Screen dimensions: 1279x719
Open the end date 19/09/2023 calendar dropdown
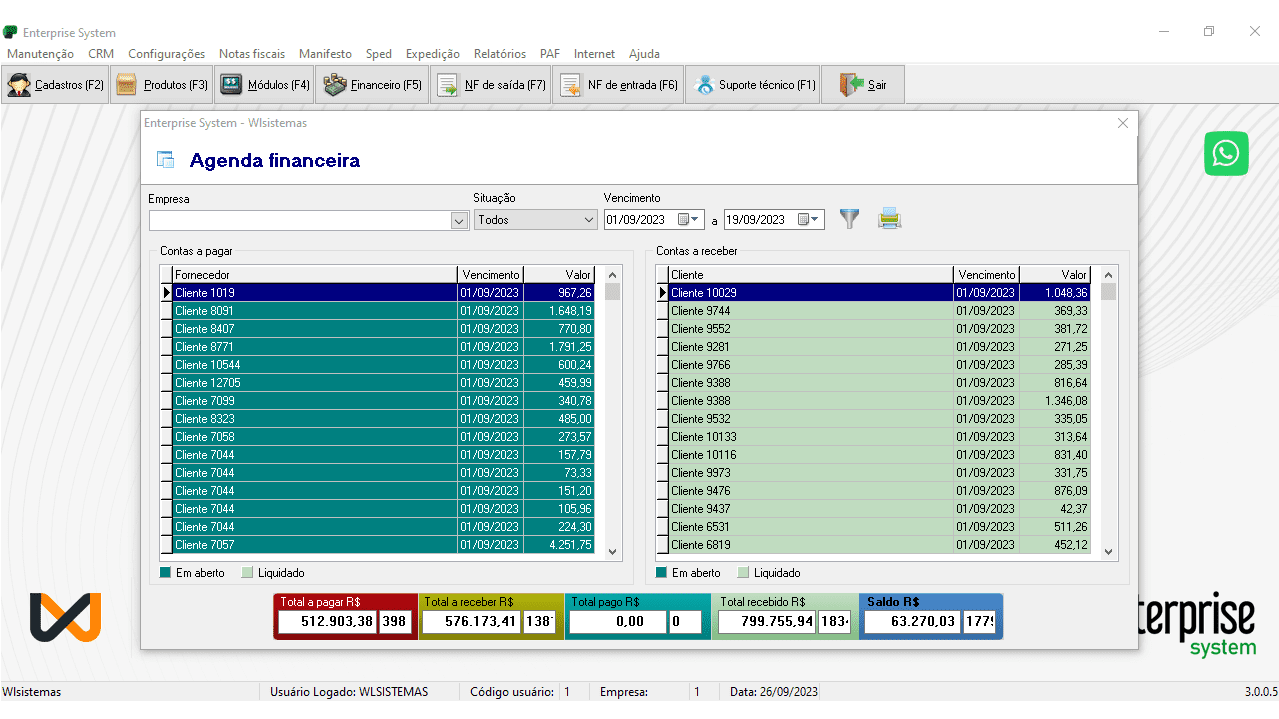[810, 220]
